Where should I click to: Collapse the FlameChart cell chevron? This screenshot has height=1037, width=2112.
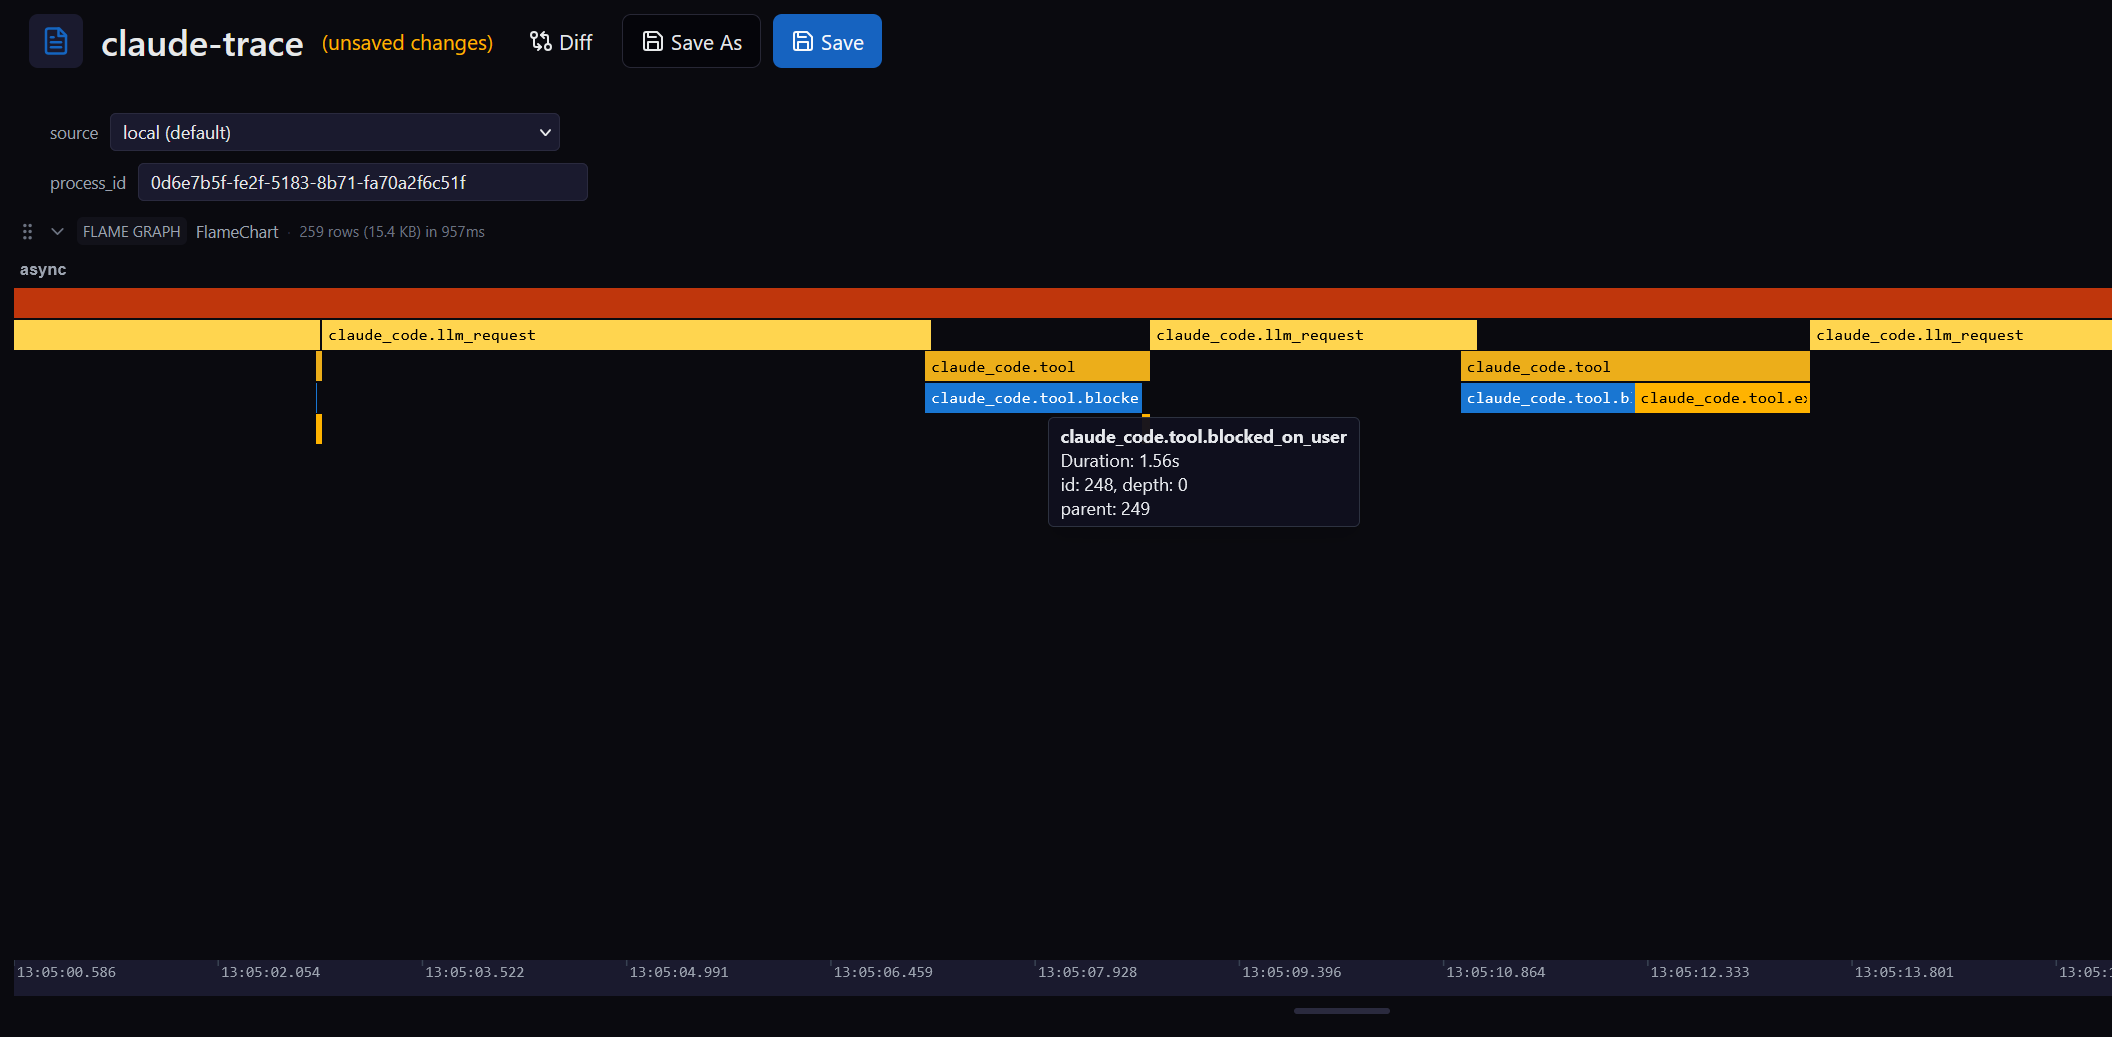pyautogui.click(x=57, y=231)
